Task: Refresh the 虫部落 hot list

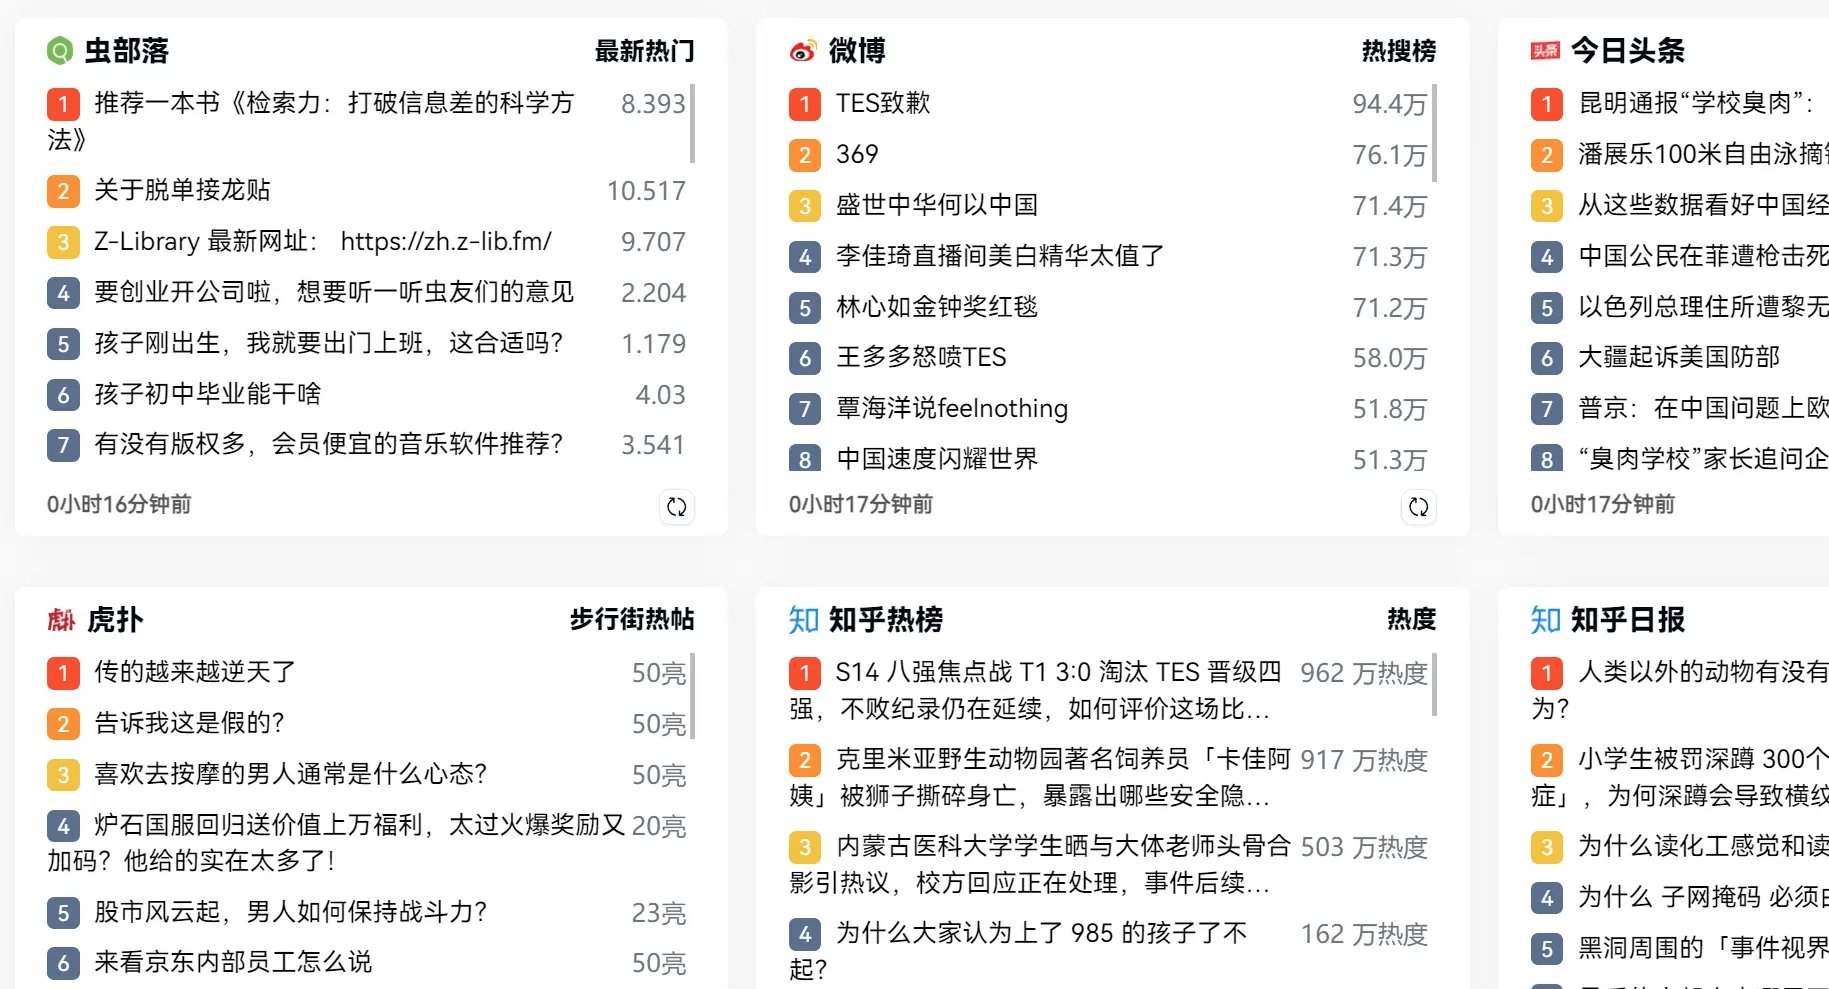Action: (677, 507)
